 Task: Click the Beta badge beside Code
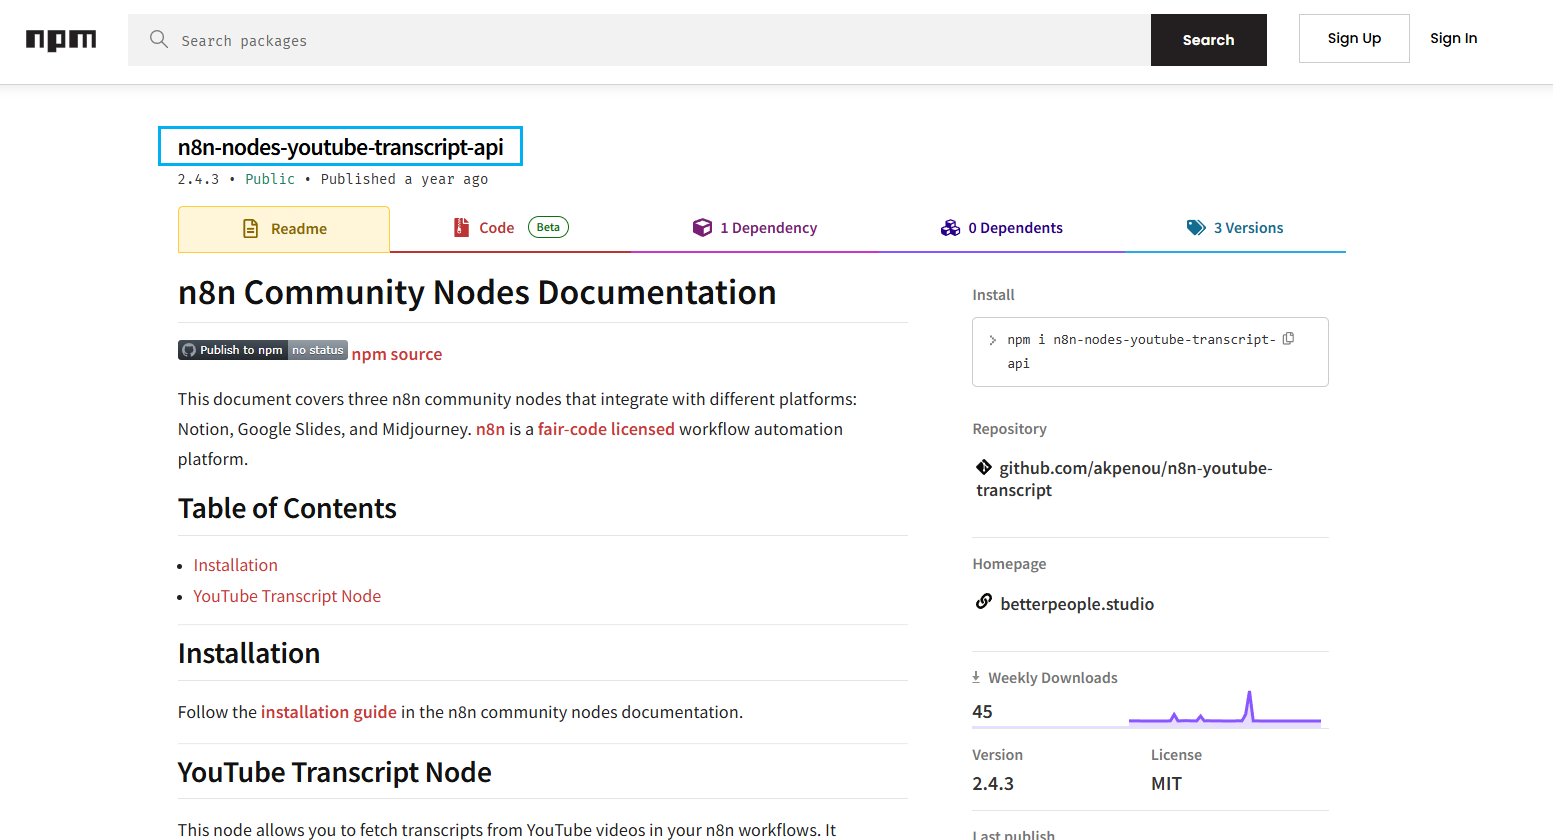coord(548,227)
